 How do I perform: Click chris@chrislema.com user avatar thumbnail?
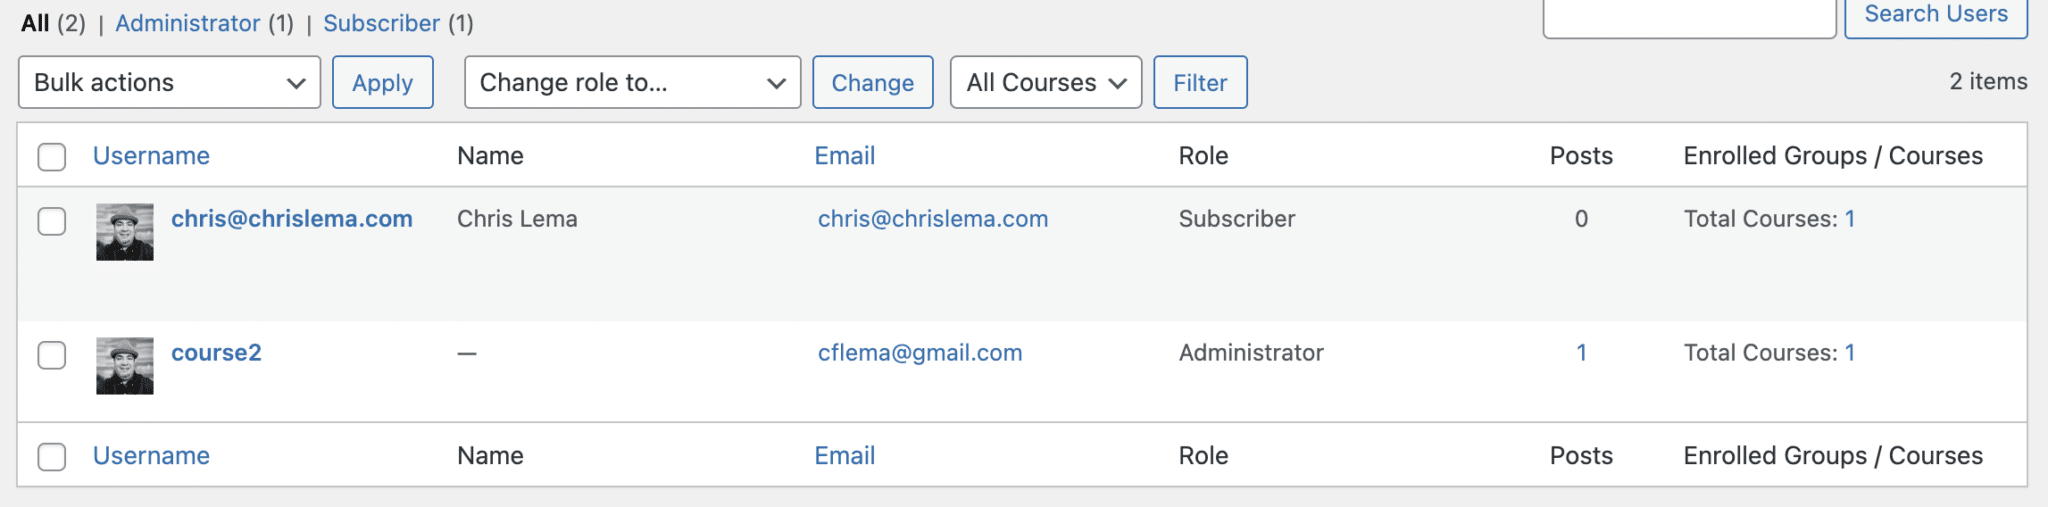pyautogui.click(x=125, y=232)
